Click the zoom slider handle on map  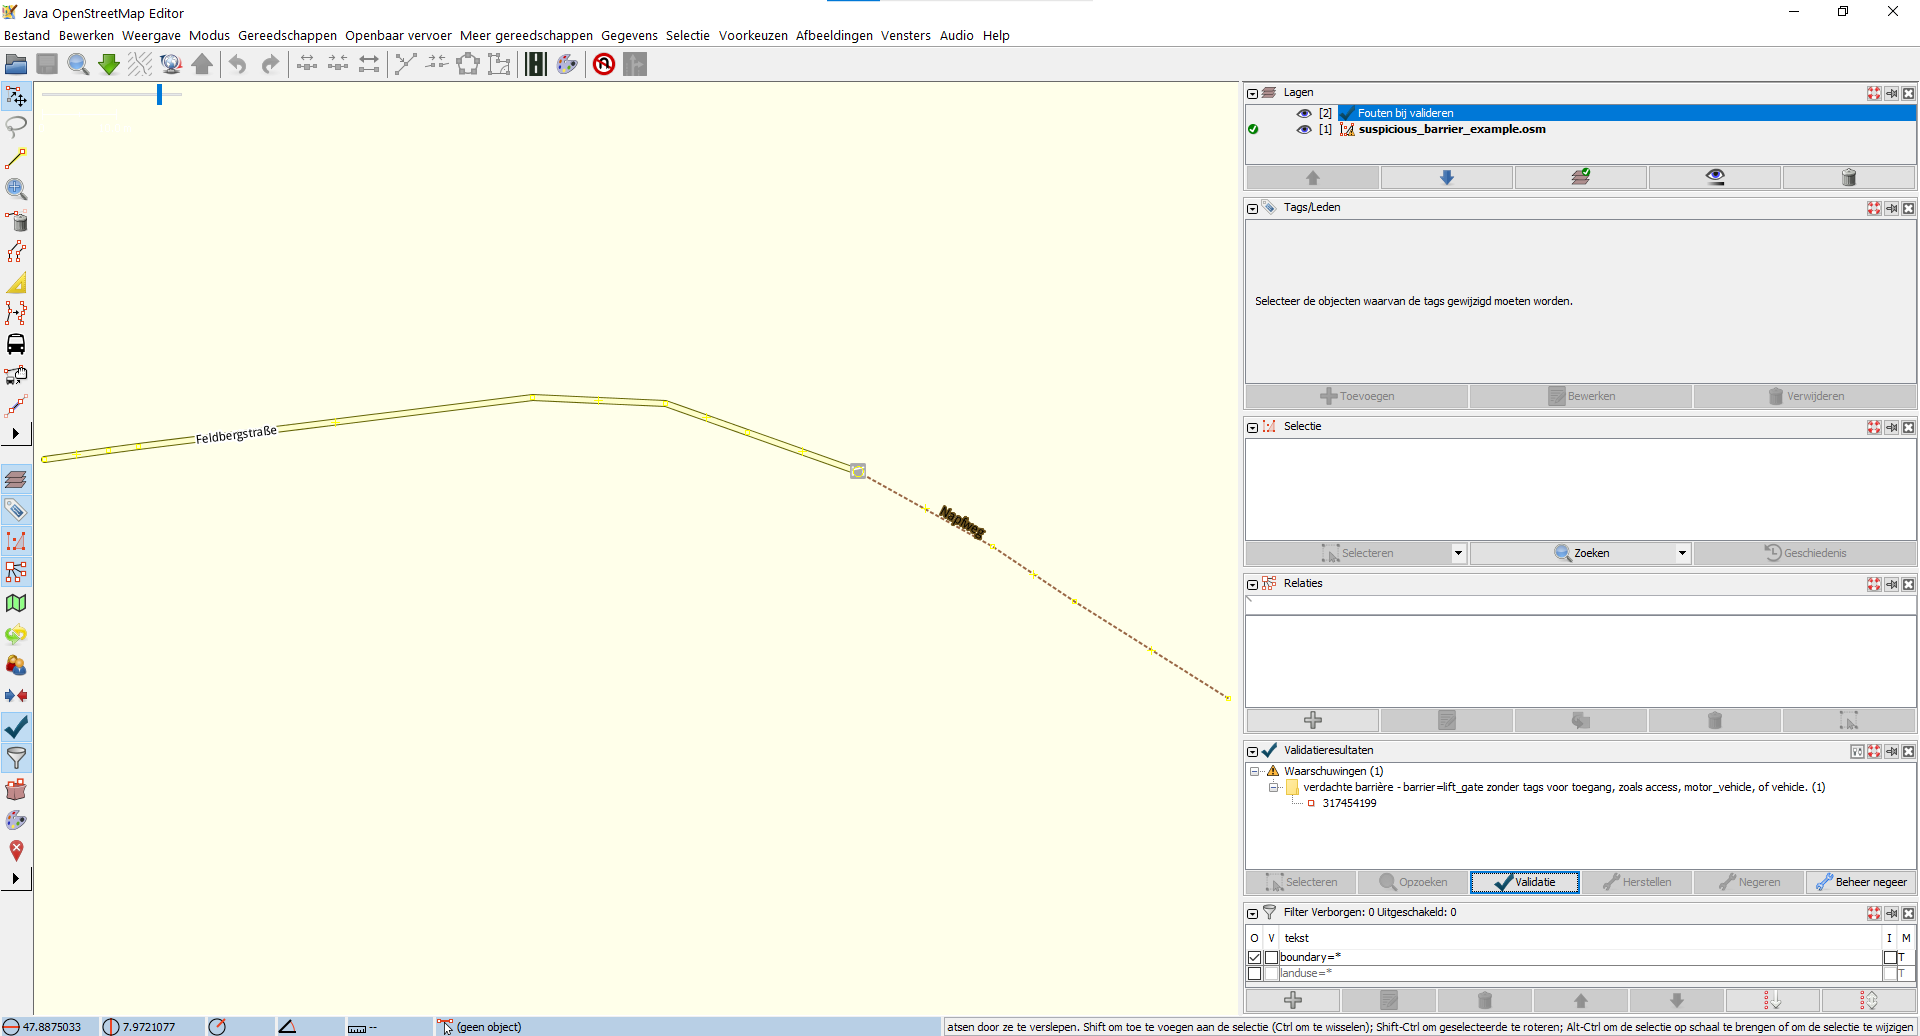click(159, 94)
